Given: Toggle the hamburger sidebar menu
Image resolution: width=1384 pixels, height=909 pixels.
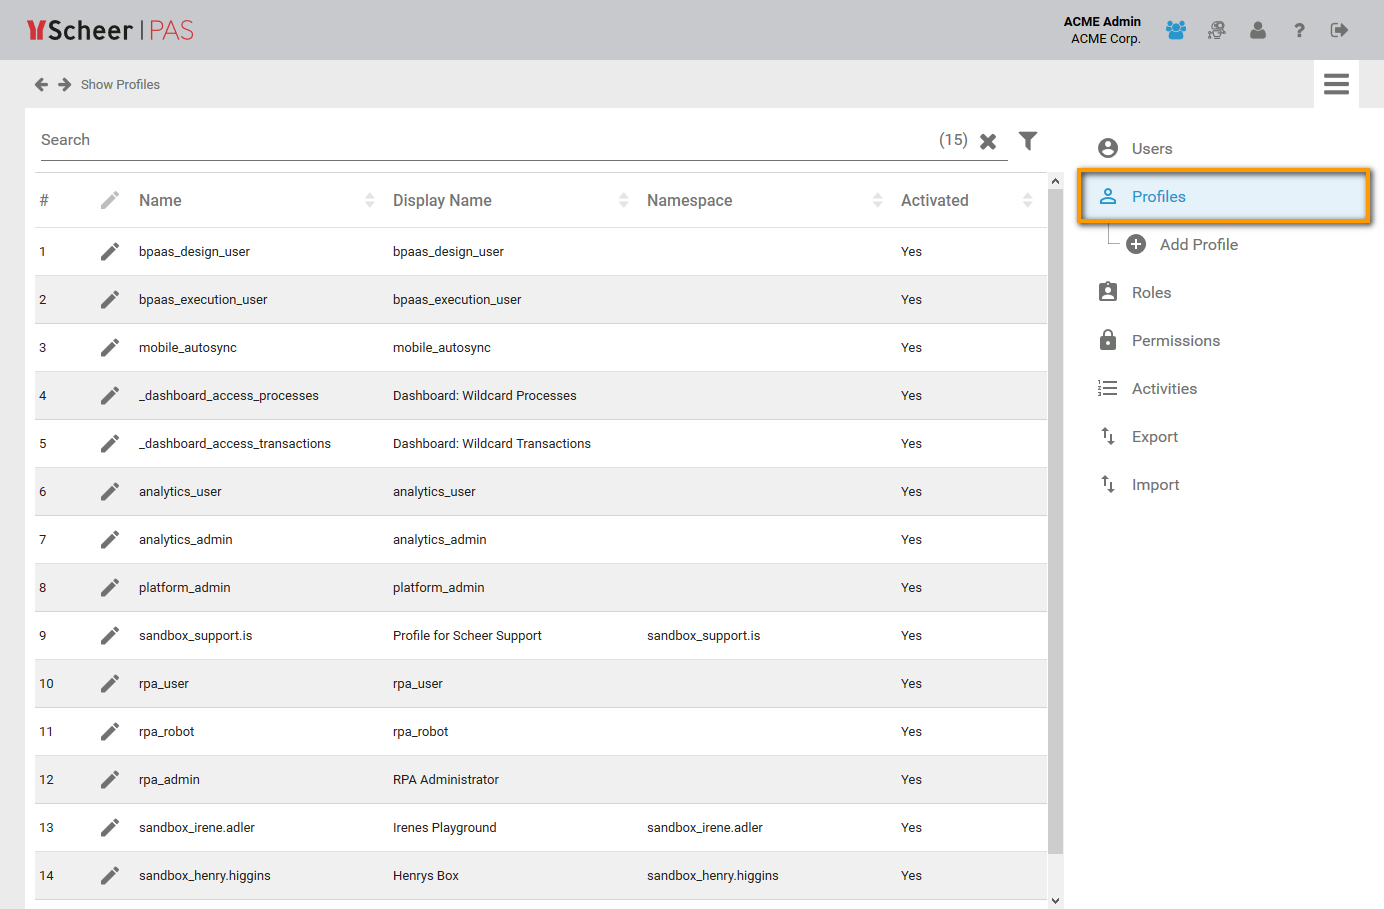Looking at the screenshot, I should click(1336, 84).
